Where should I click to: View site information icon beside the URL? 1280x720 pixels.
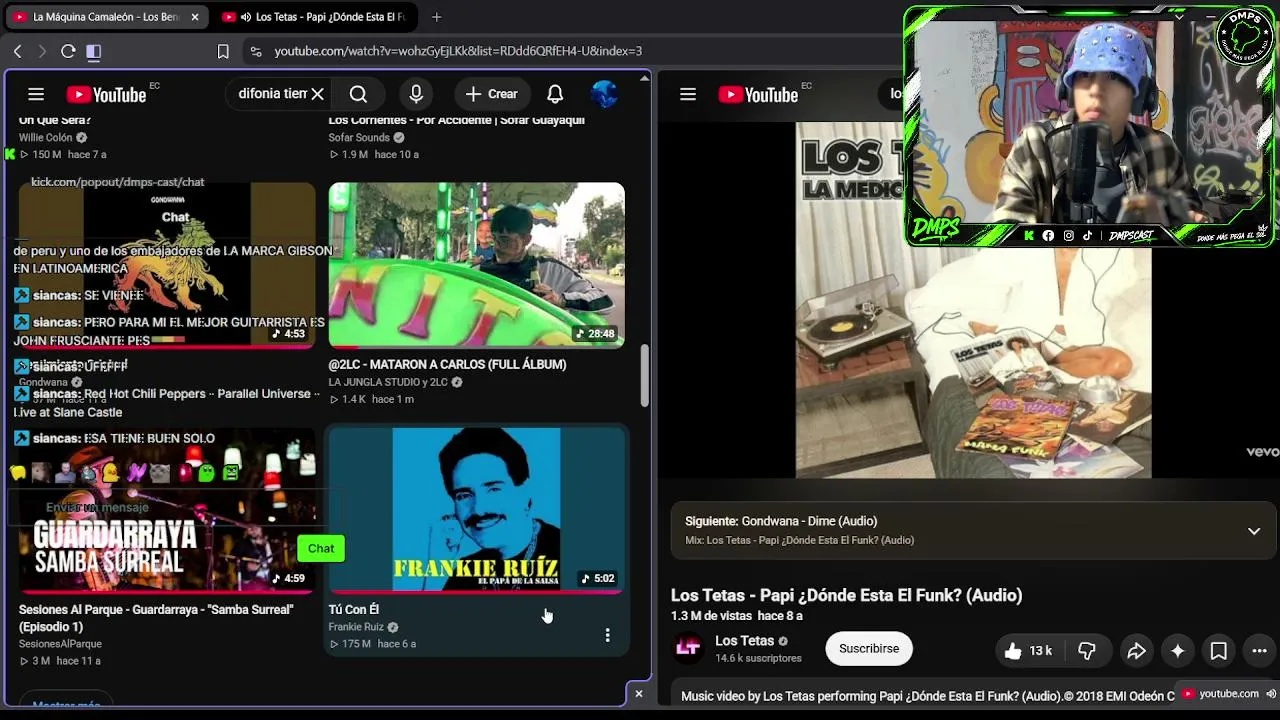pyautogui.click(x=256, y=51)
